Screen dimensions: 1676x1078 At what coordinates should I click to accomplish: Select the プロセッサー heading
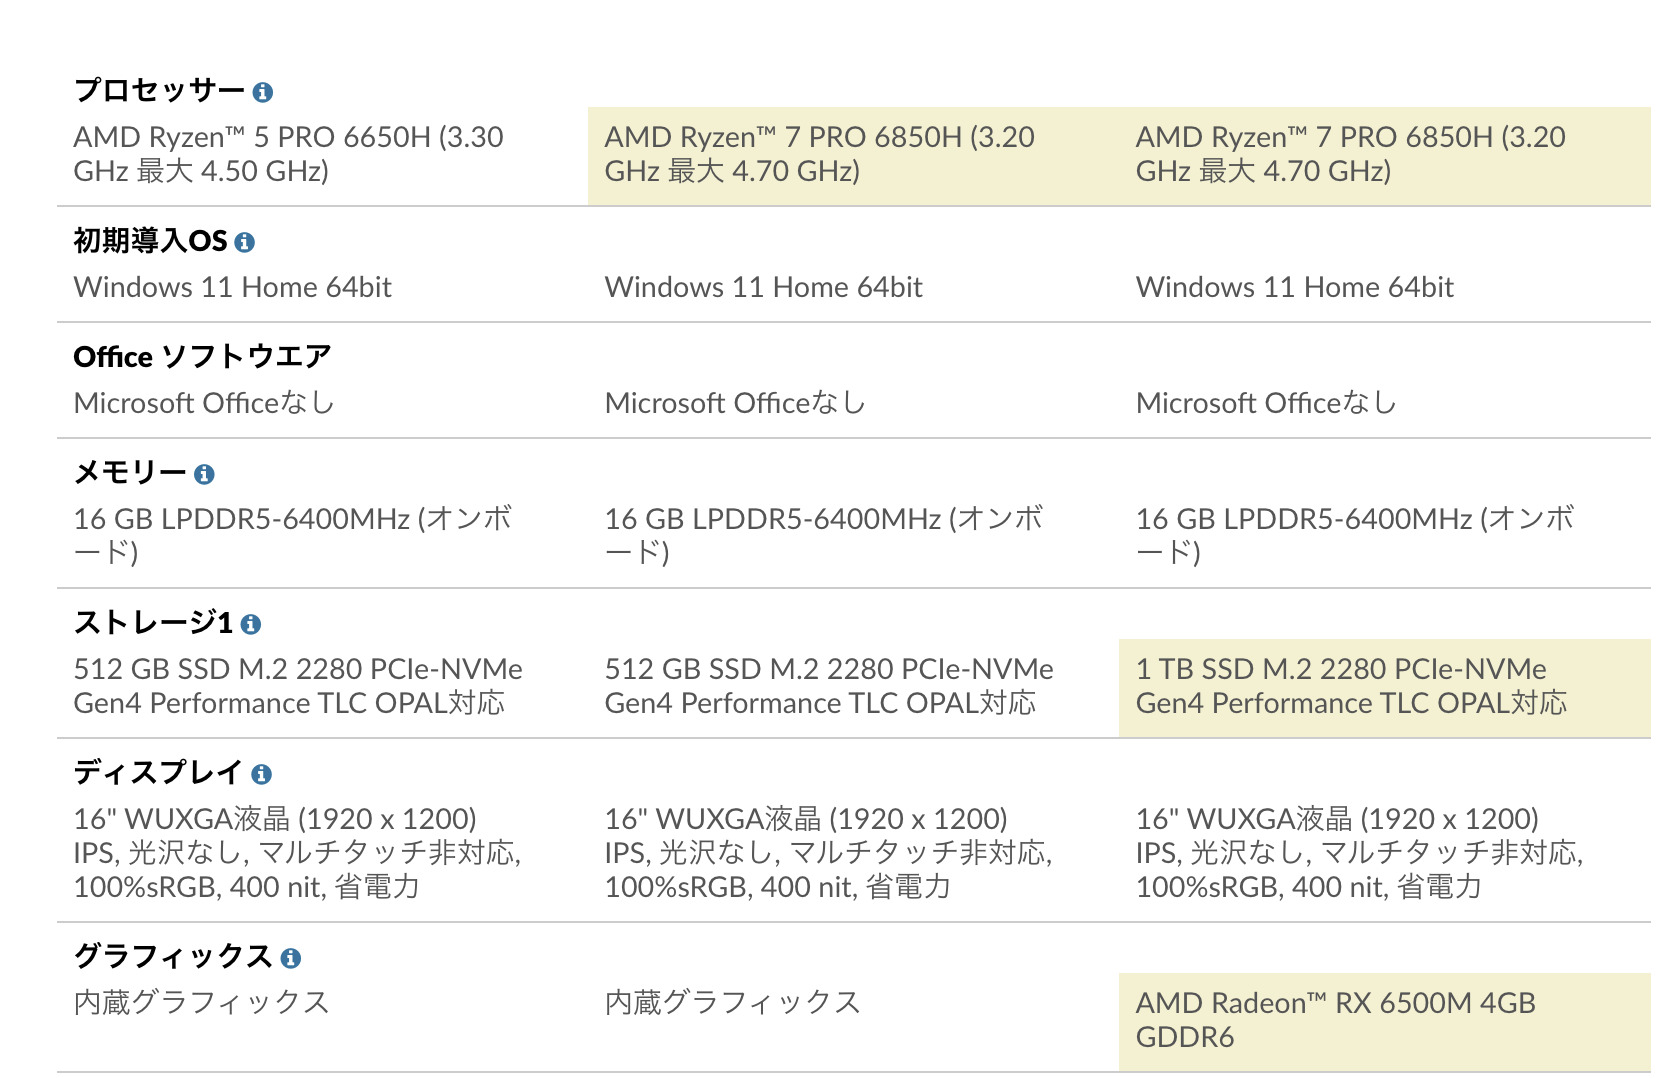[x=159, y=90]
